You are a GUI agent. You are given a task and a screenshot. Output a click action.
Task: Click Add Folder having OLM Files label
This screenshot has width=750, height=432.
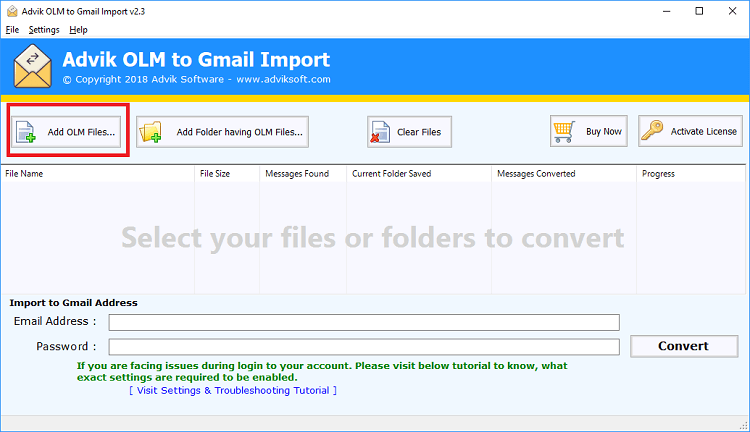click(240, 132)
